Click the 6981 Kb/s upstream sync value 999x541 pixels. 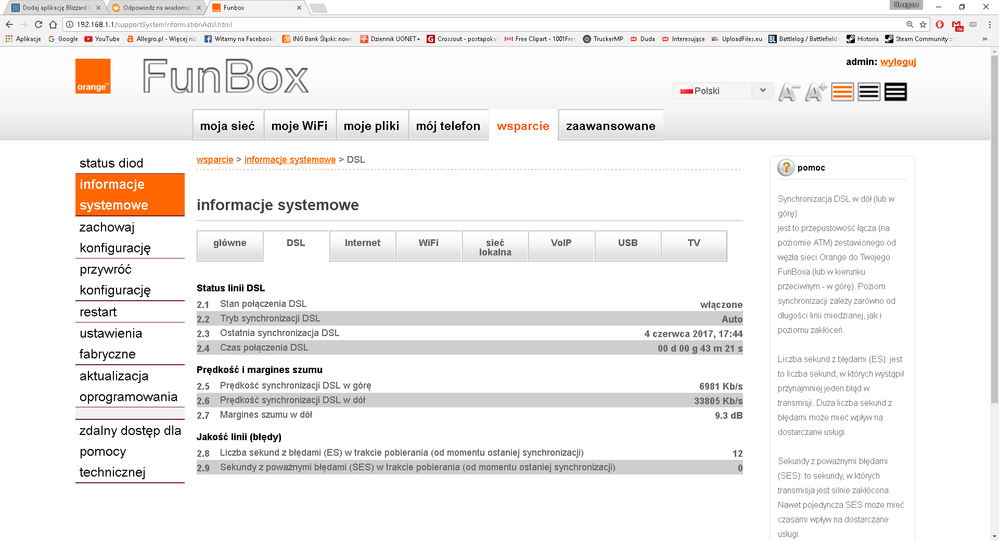(721, 386)
